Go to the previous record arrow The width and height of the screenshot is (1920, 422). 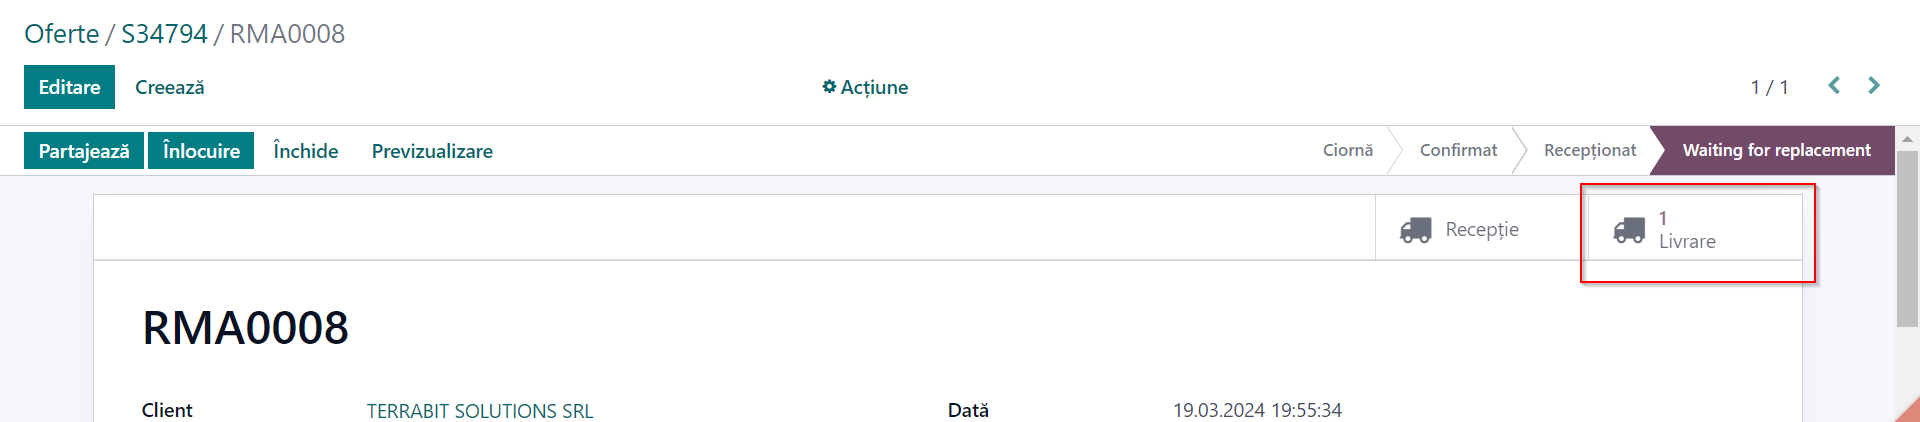pyautogui.click(x=1834, y=86)
